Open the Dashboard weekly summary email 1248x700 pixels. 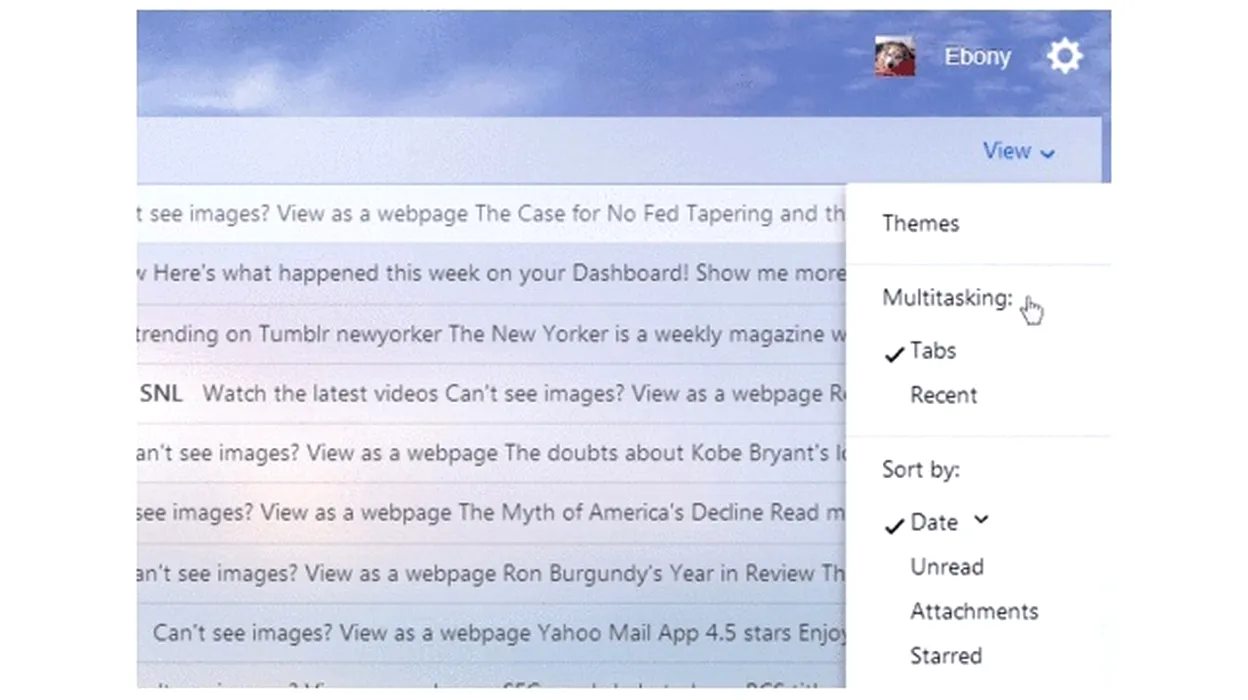pos(491,273)
